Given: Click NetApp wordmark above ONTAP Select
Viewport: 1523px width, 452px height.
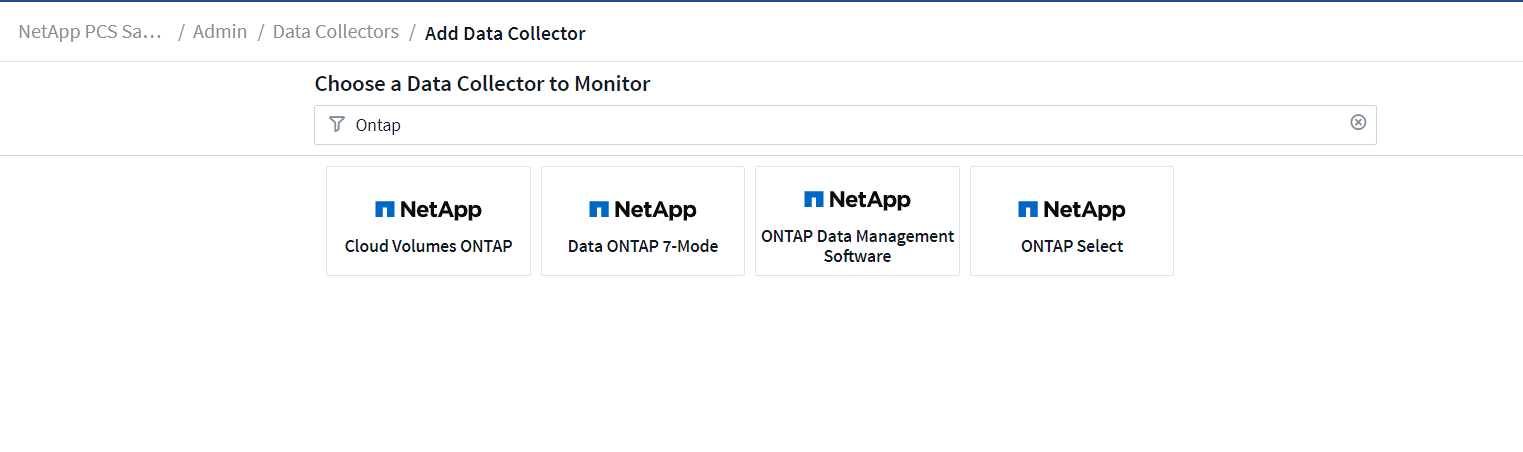Looking at the screenshot, I should click(1084, 210).
